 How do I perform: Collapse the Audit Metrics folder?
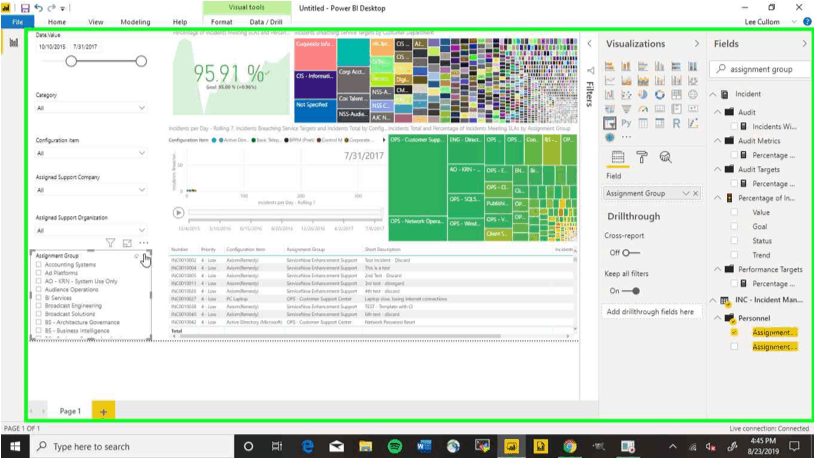pyautogui.click(x=718, y=141)
